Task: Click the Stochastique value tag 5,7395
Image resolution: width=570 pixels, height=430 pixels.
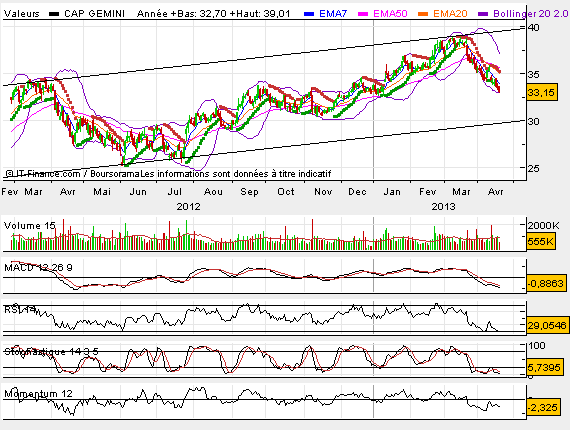Action: pos(544,367)
